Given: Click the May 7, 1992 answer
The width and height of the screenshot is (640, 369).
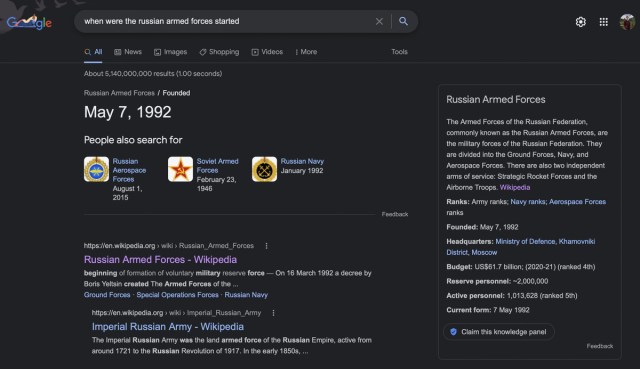Looking at the screenshot, I should [128, 112].
